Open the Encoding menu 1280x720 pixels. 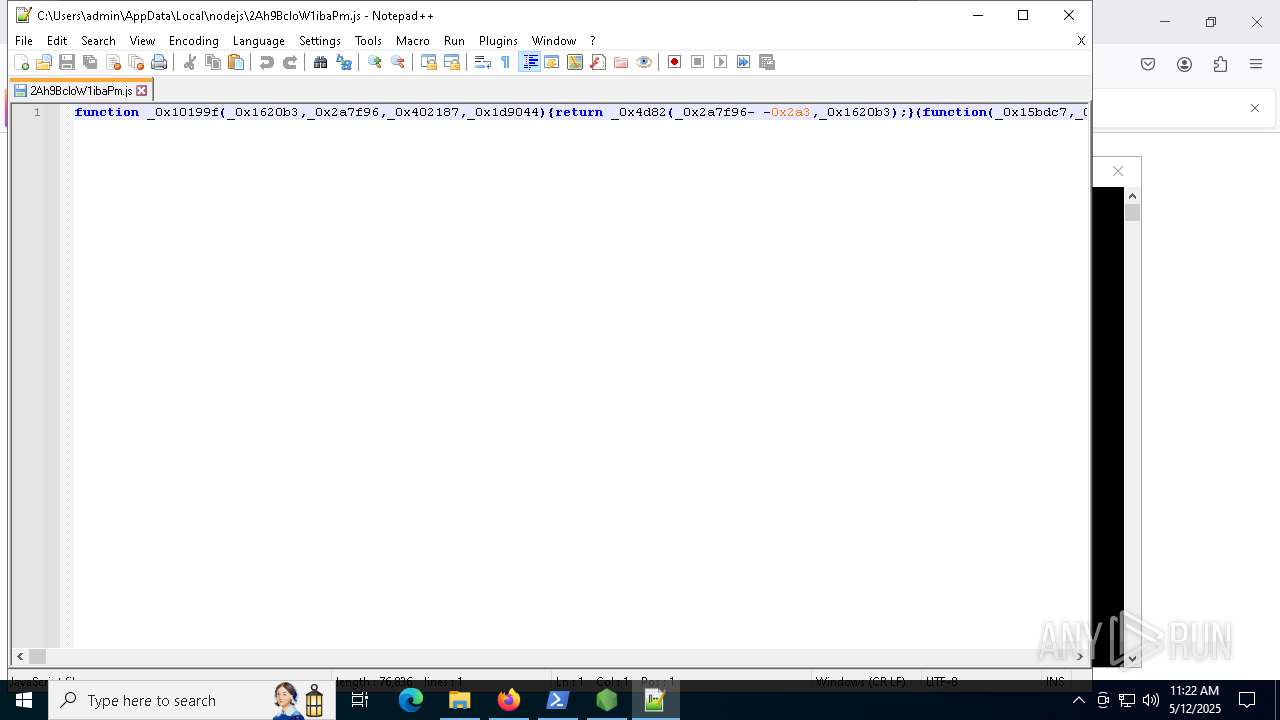(x=194, y=41)
